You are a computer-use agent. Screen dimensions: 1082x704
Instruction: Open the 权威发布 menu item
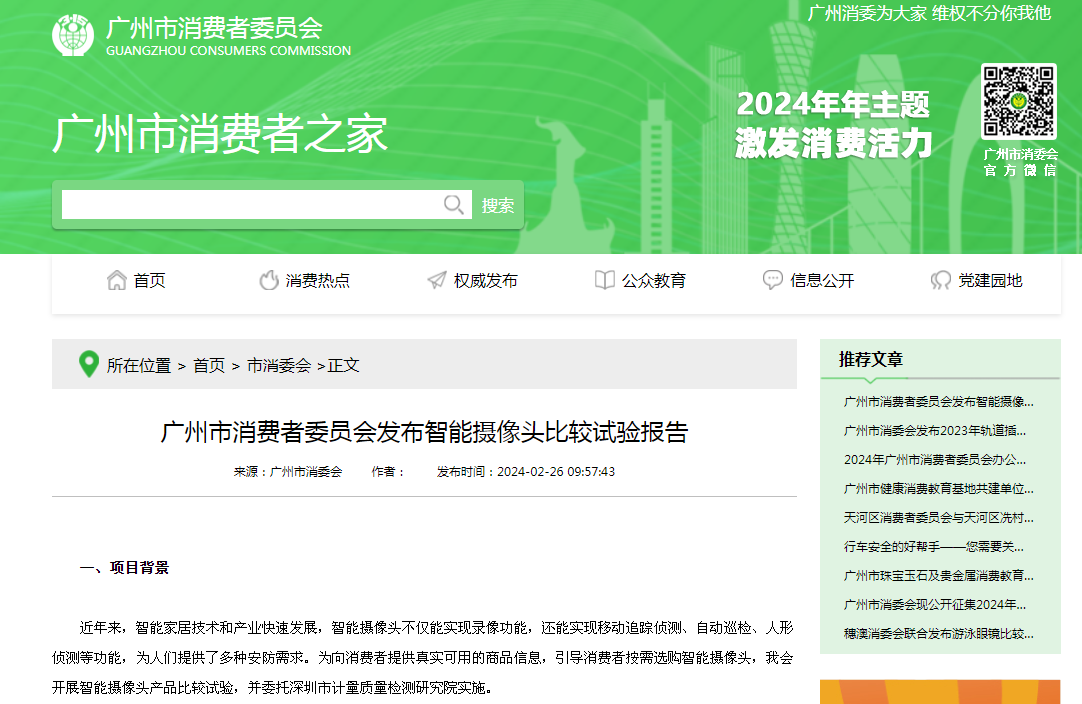point(486,281)
